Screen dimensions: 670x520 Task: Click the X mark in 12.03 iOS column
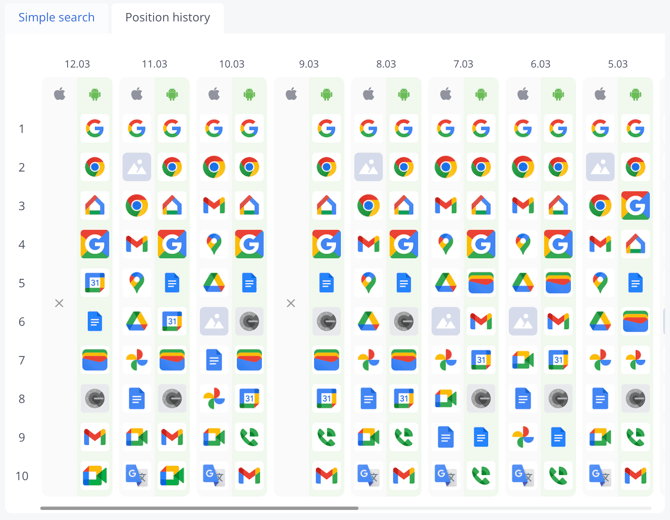click(59, 303)
